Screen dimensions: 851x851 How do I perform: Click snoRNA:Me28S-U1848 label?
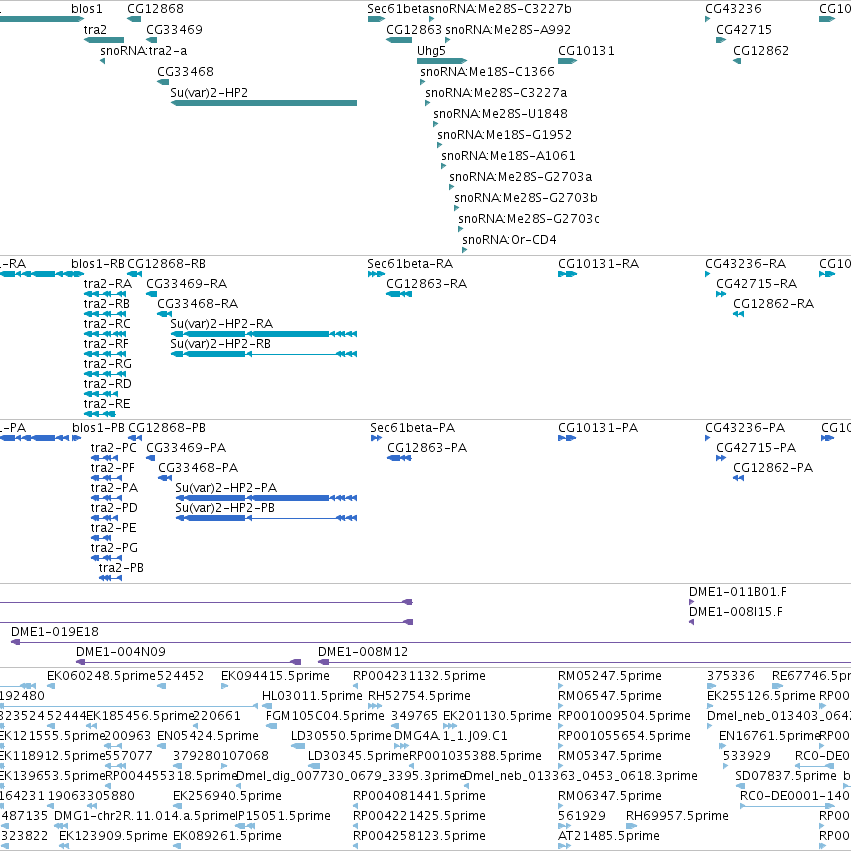click(x=500, y=114)
